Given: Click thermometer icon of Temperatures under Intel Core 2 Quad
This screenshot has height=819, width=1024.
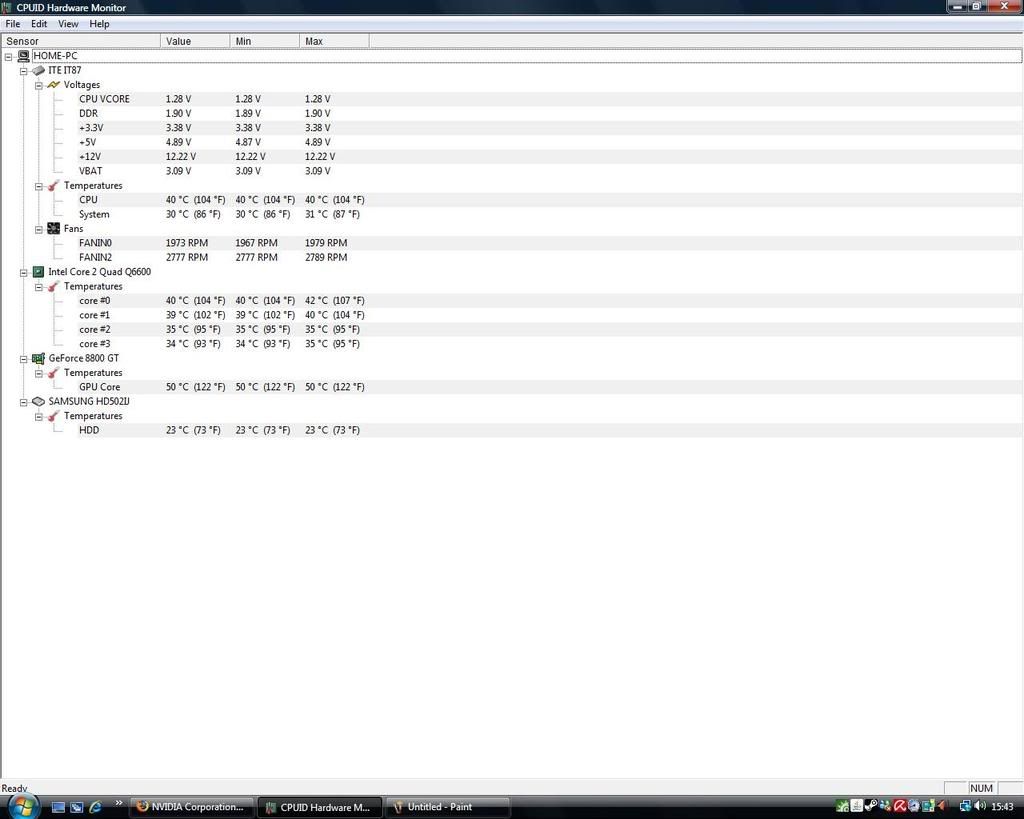Looking at the screenshot, I should pyautogui.click(x=54, y=286).
